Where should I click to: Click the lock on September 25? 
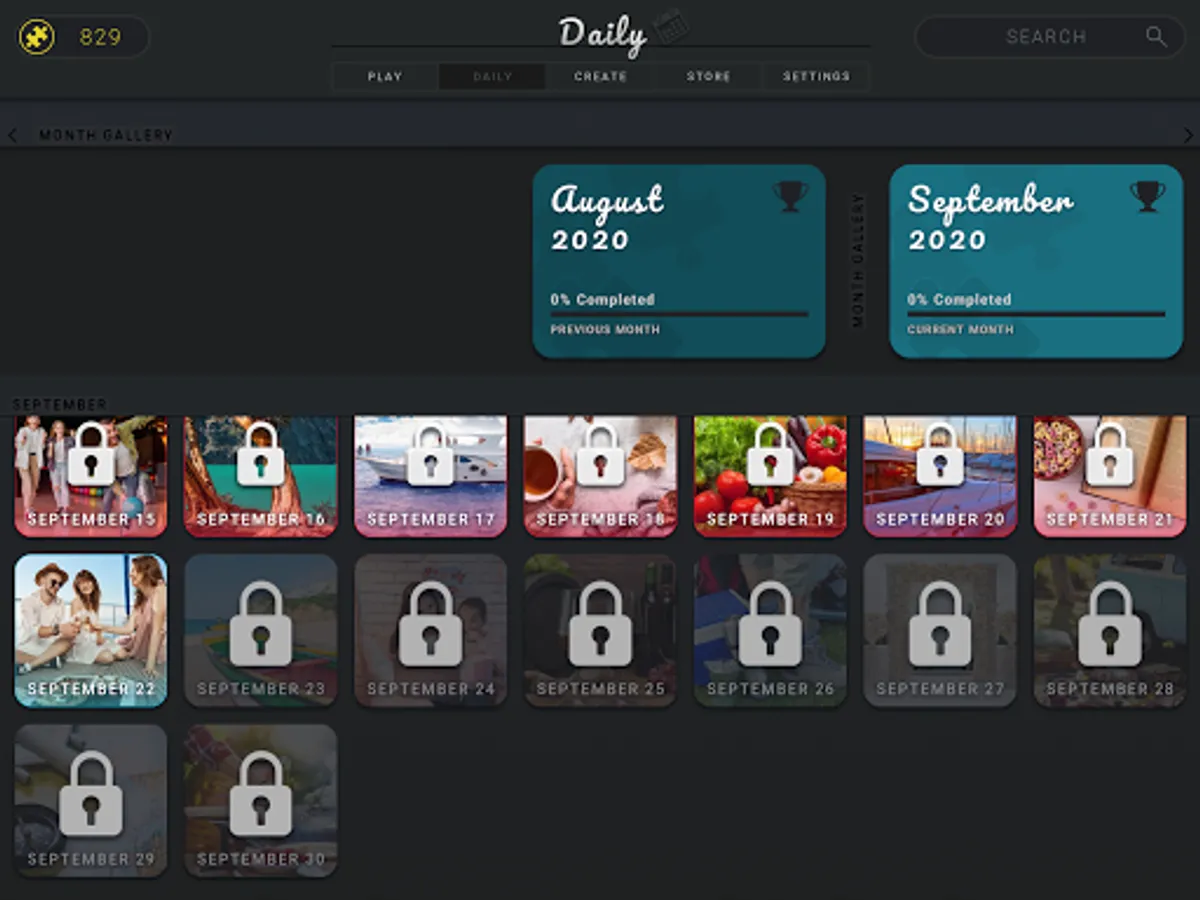pos(601,624)
